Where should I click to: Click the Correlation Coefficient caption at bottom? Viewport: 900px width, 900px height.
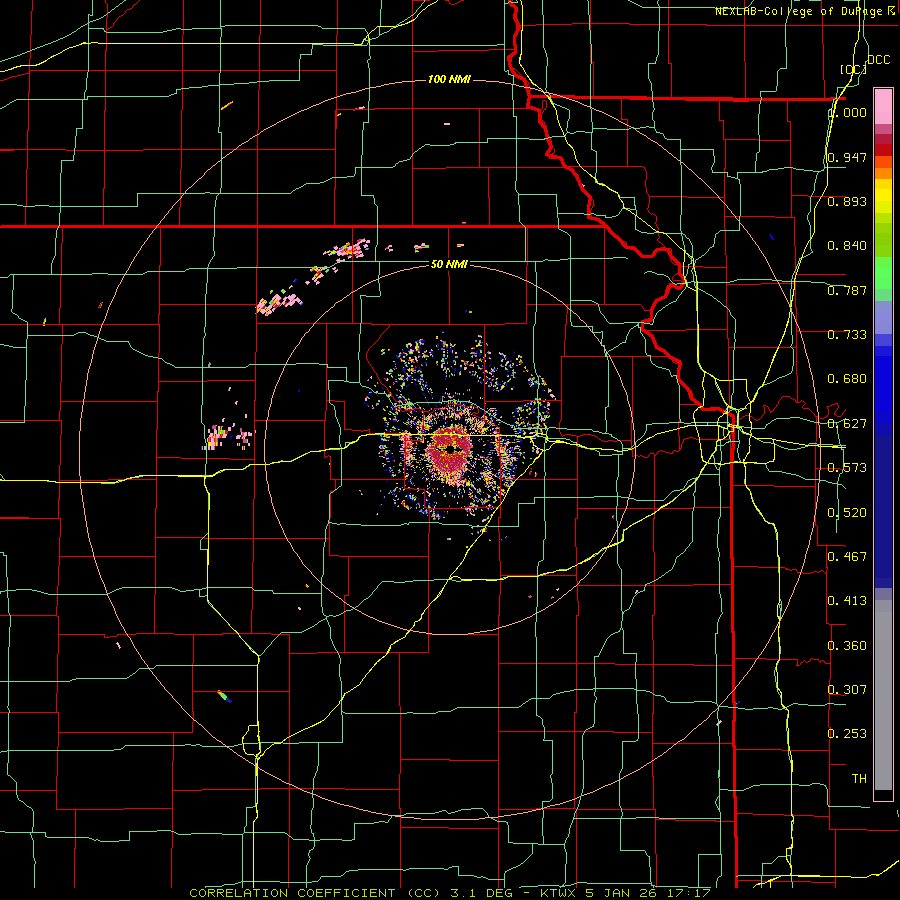pyautogui.click(x=451, y=893)
